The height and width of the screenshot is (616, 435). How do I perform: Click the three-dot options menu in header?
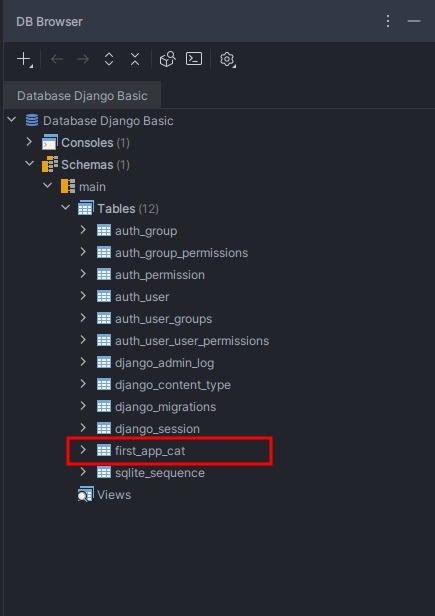click(x=388, y=21)
